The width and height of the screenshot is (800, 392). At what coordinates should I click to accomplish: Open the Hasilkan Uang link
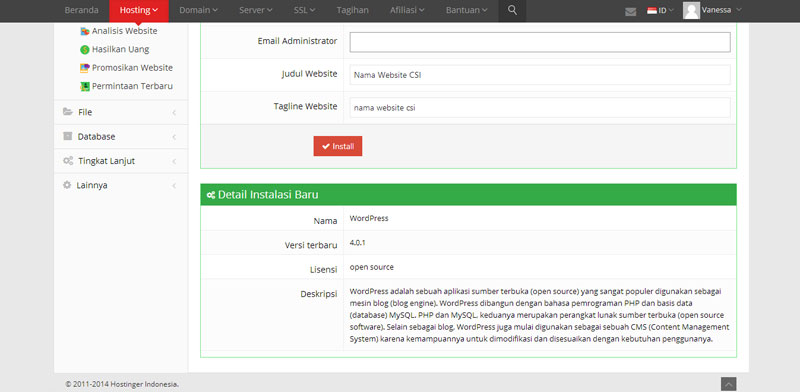tap(120, 50)
